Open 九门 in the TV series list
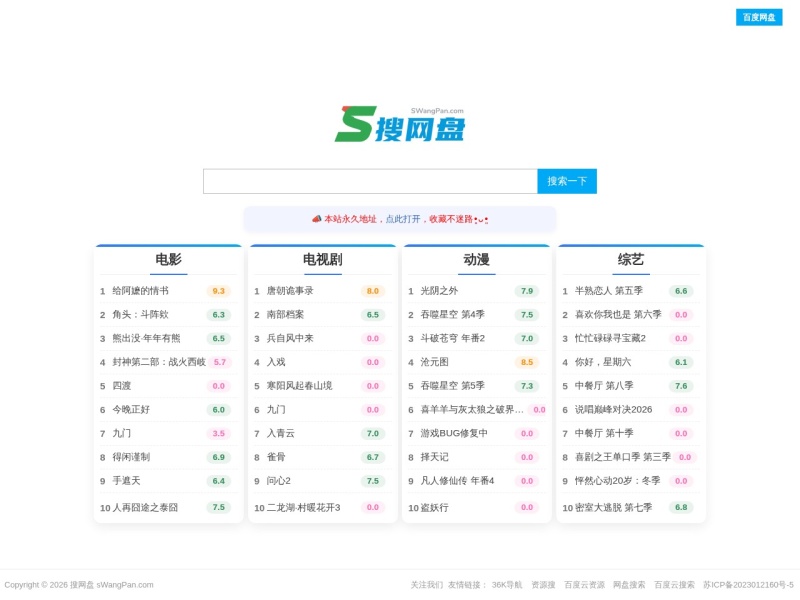 coord(276,410)
